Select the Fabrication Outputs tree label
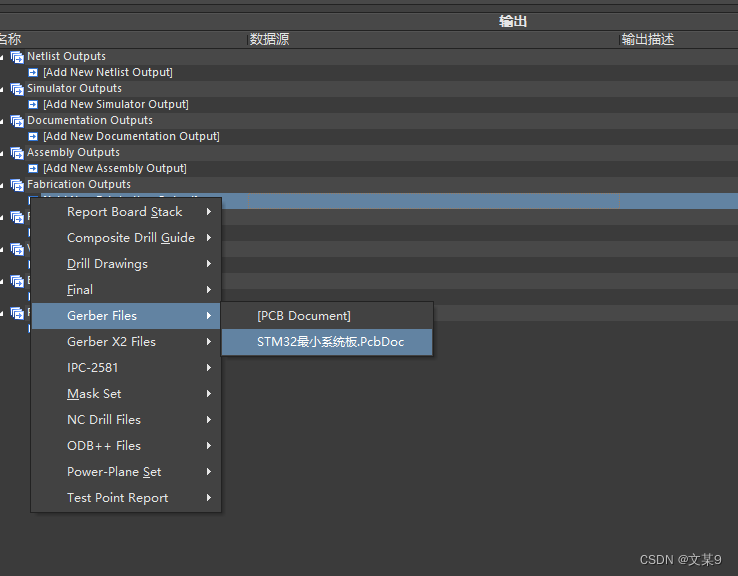Image resolution: width=738 pixels, height=576 pixels. [79, 184]
